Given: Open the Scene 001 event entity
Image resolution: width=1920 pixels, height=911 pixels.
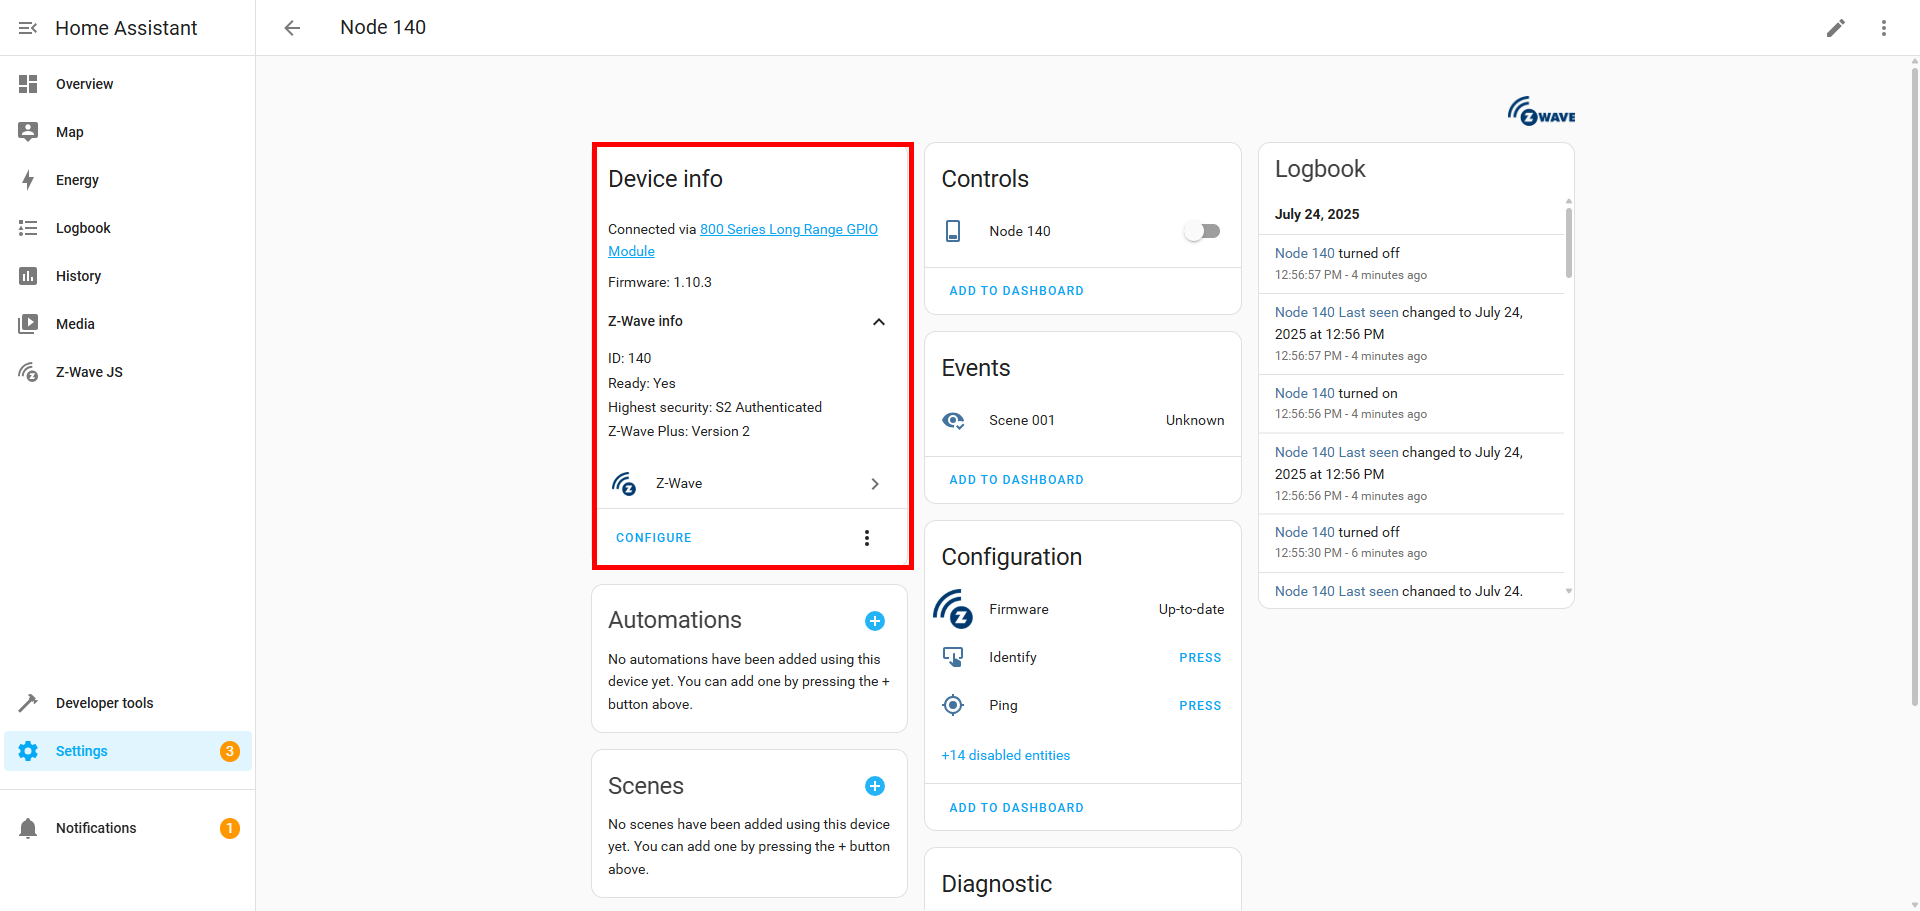Looking at the screenshot, I should [1083, 420].
